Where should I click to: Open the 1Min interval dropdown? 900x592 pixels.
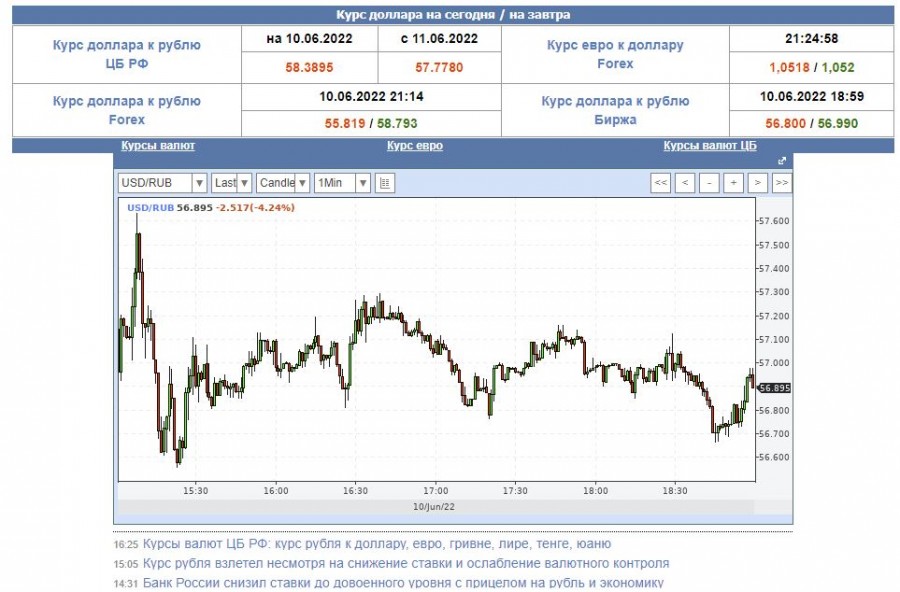point(342,183)
